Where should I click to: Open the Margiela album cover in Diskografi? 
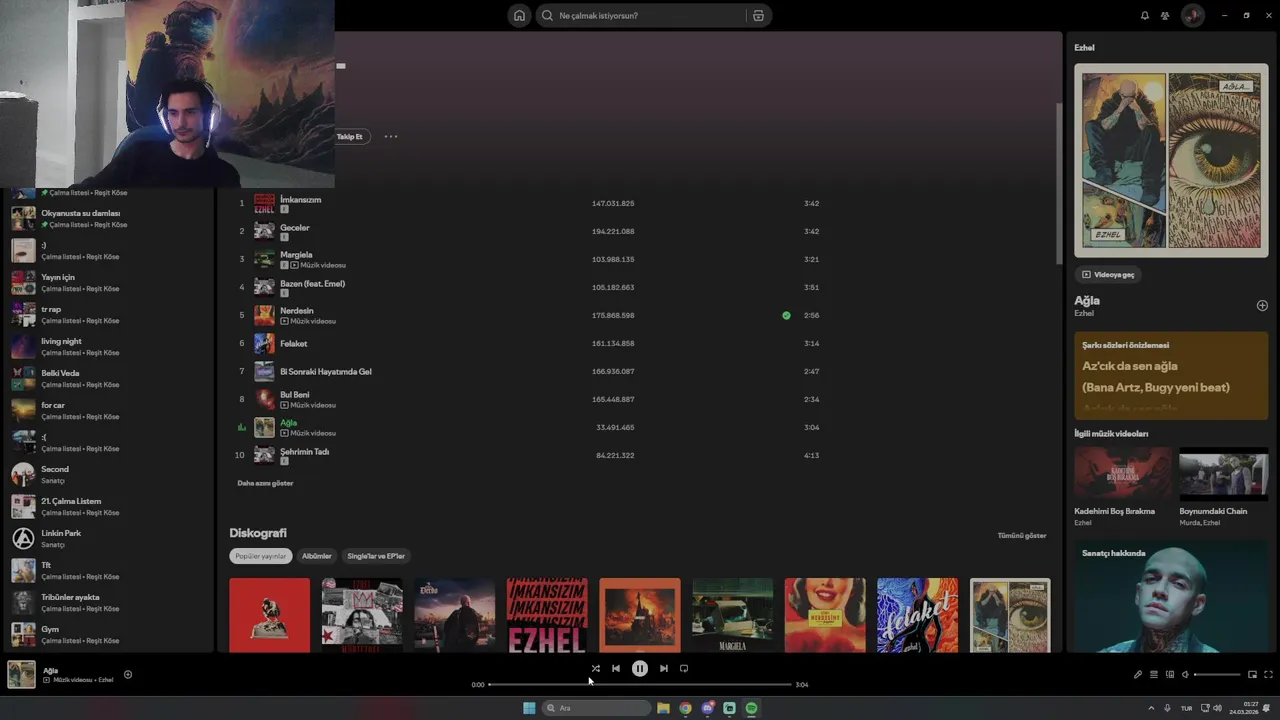[x=732, y=615]
